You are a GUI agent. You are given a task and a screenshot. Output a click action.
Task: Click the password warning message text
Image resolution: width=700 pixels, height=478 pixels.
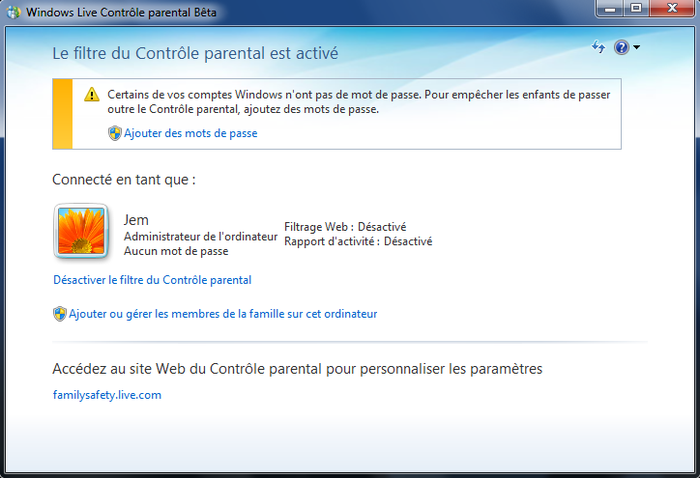[x=358, y=102]
